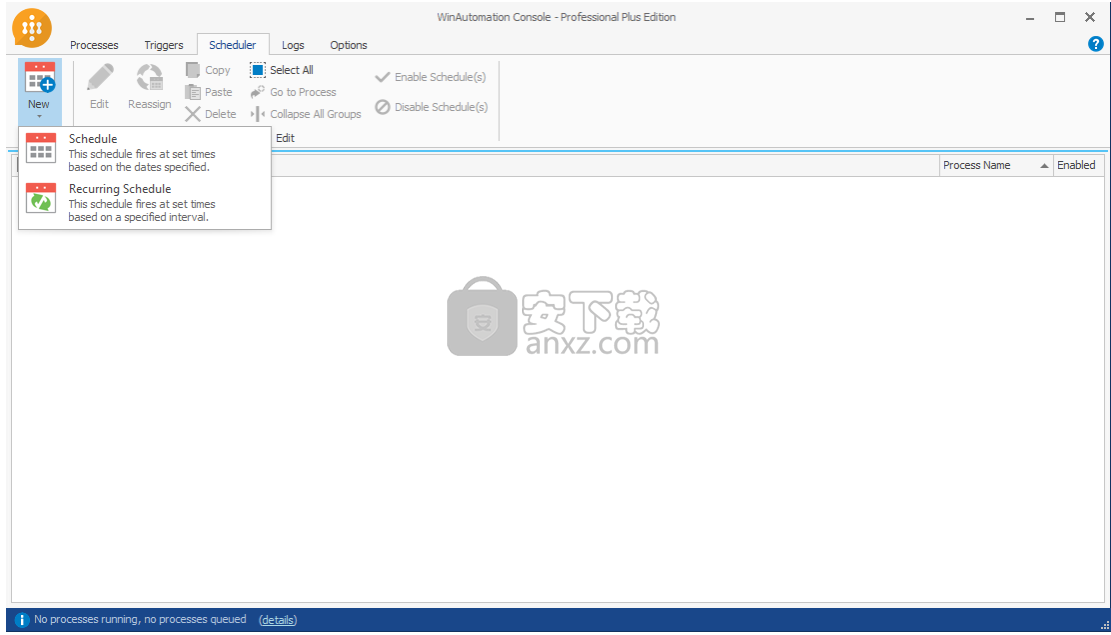Viewport: 1111px width, 635px height.
Task: Click the Schedule calendar icon in menu
Action: point(40,149)
